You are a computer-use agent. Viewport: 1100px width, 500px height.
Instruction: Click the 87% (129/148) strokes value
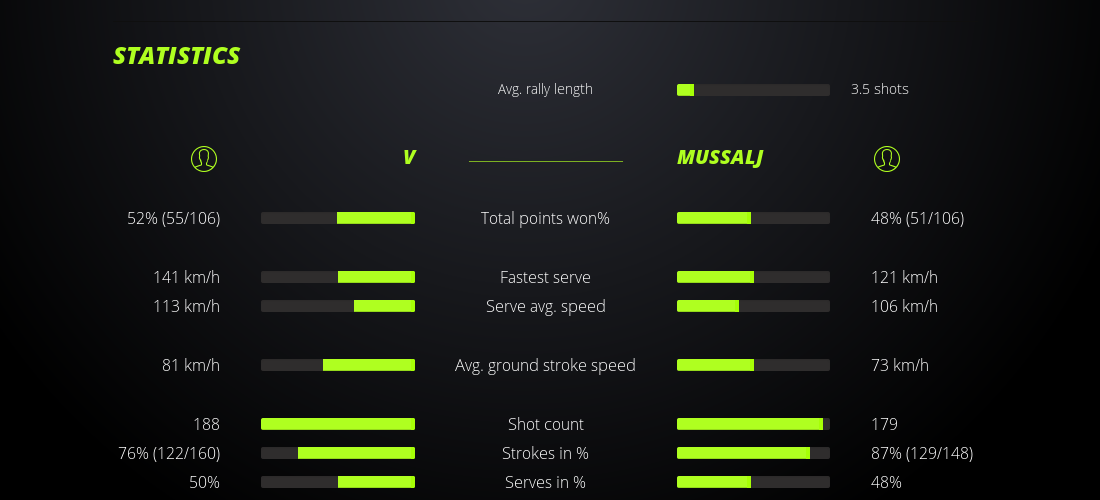tap(922, 453)
